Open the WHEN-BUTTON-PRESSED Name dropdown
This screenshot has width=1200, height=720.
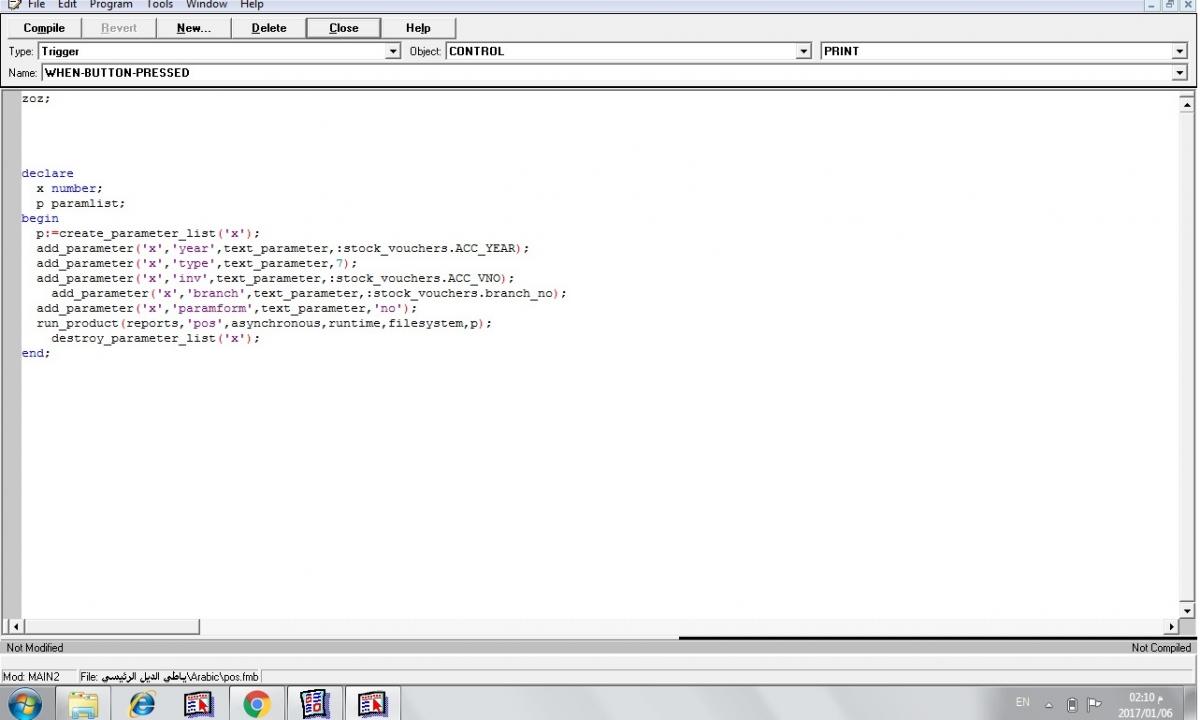tap(1180, 73)
